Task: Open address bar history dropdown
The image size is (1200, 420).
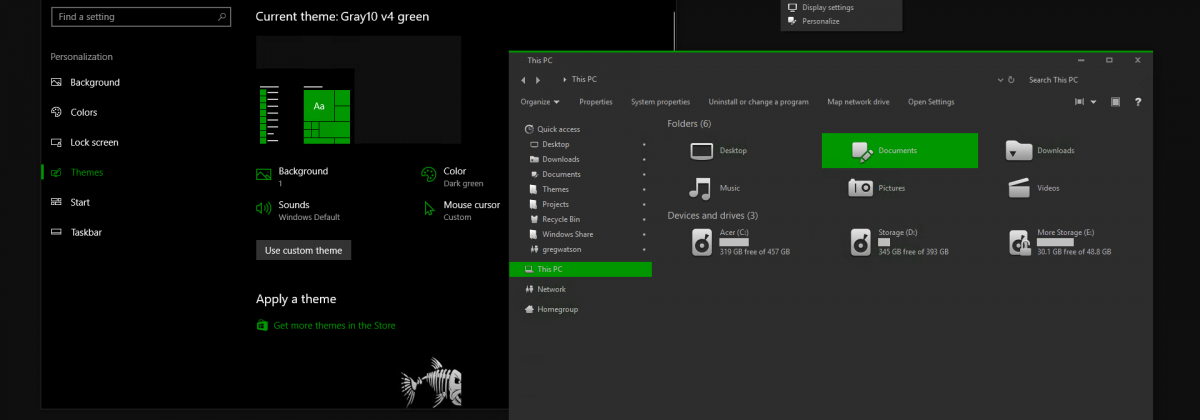Action: click(x=1001, y=80)
